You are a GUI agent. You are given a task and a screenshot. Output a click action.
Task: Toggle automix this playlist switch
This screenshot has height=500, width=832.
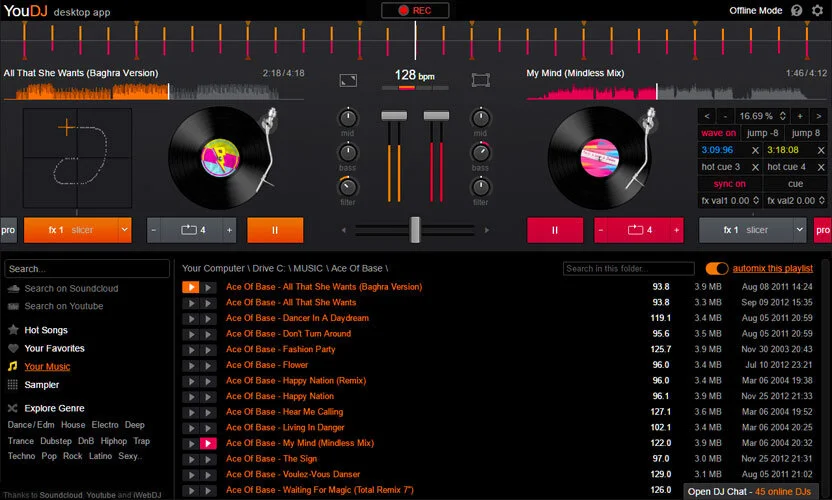click(x=717, y=269)
